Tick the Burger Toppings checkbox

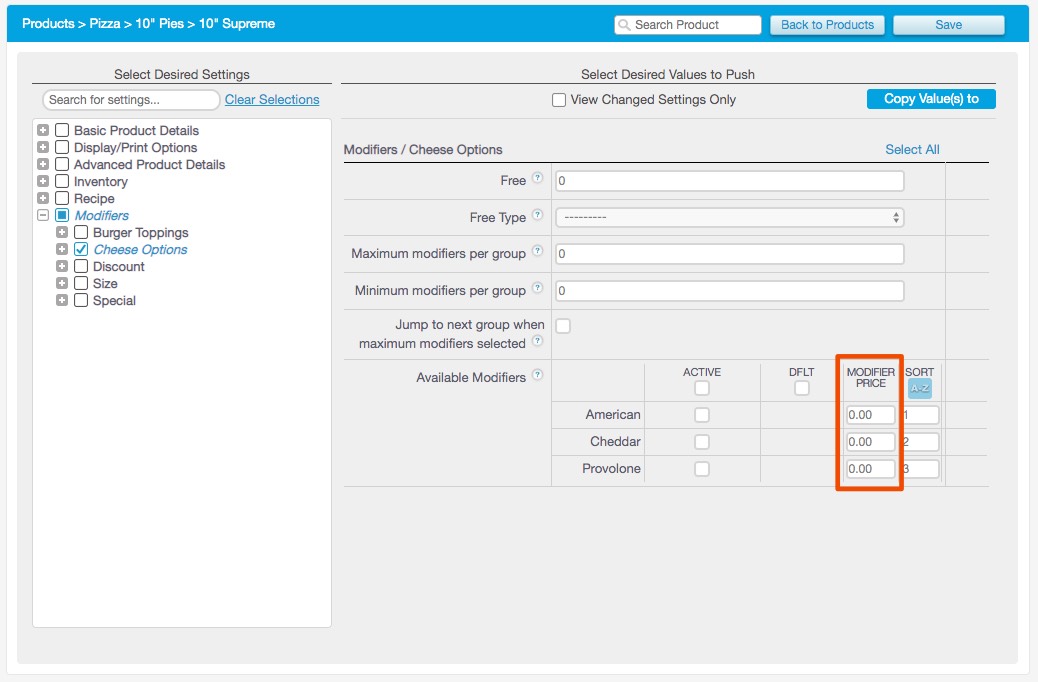81,233
